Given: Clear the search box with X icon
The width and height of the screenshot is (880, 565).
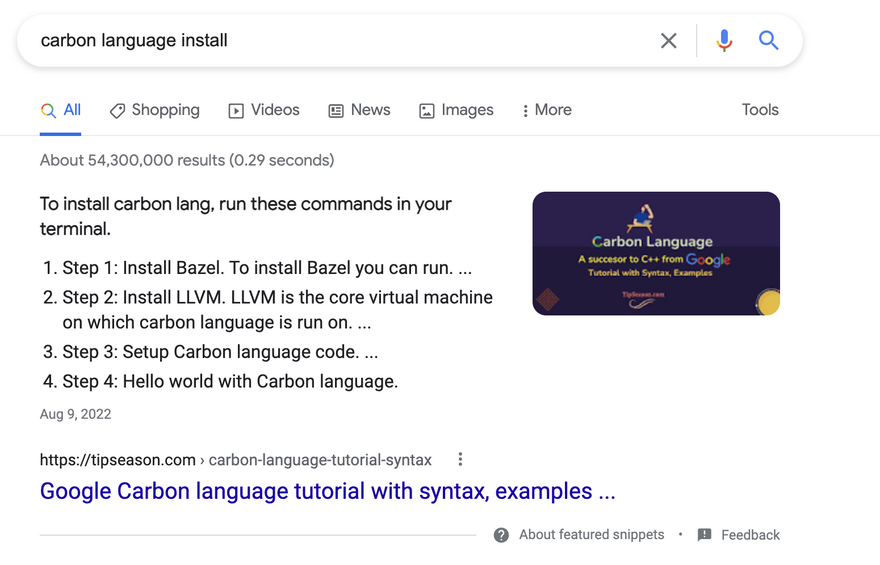Looking at the screenshot, I should [x=668, y=41].
